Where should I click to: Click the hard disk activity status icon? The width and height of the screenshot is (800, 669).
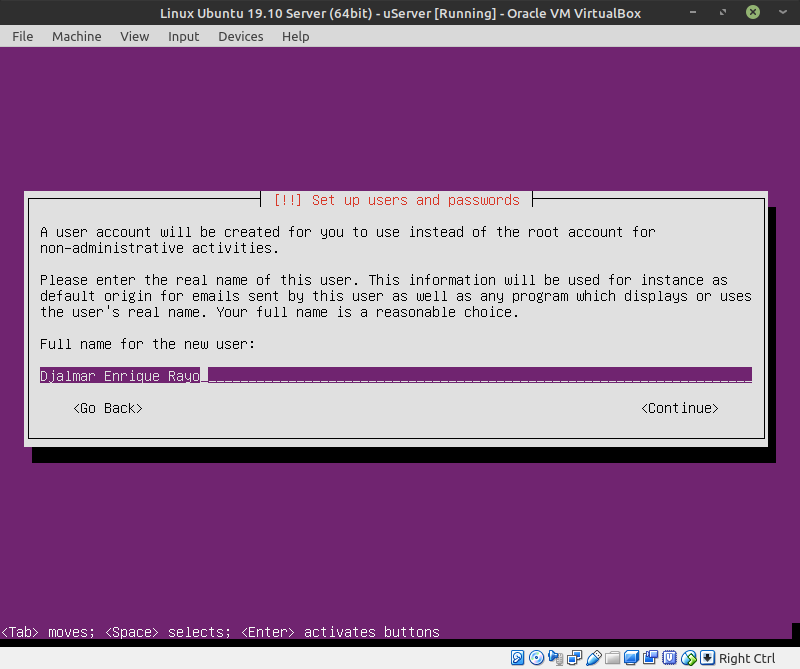517,658
